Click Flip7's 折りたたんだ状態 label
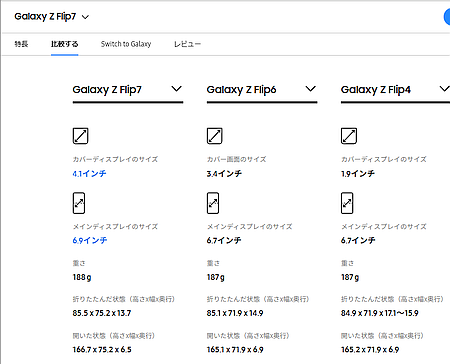Viewport: 450px width, 364px height. tap(124, 299)
